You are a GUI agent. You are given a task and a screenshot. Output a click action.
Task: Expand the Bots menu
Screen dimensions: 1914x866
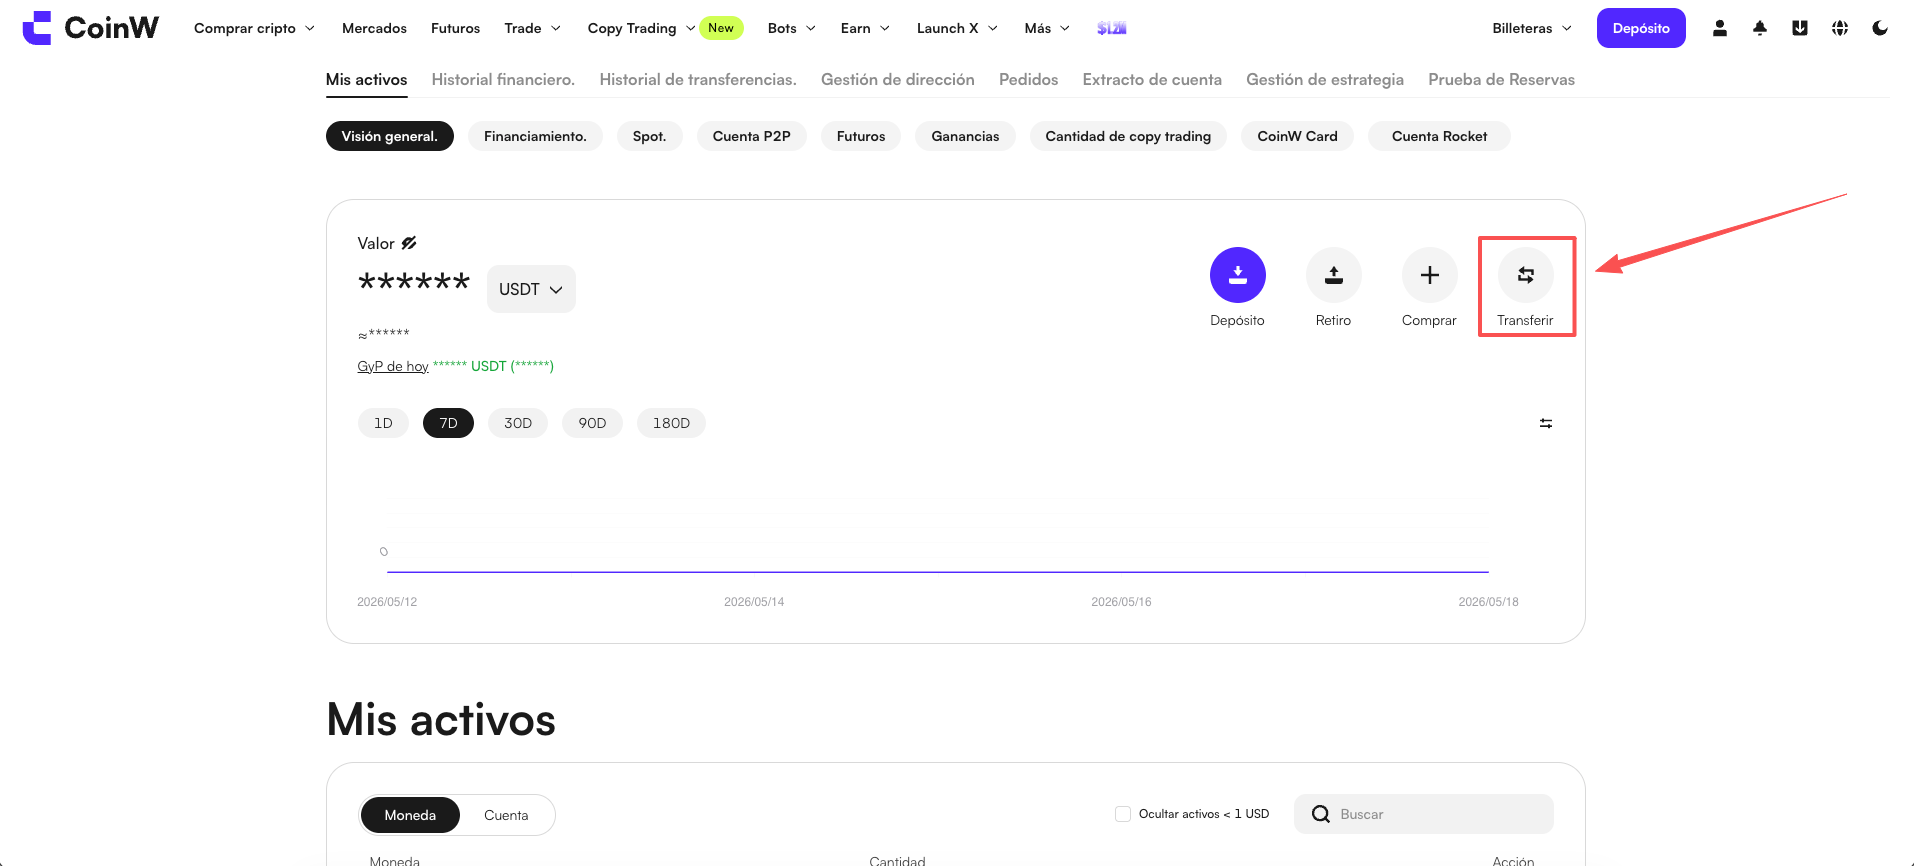tap(791, 28)
